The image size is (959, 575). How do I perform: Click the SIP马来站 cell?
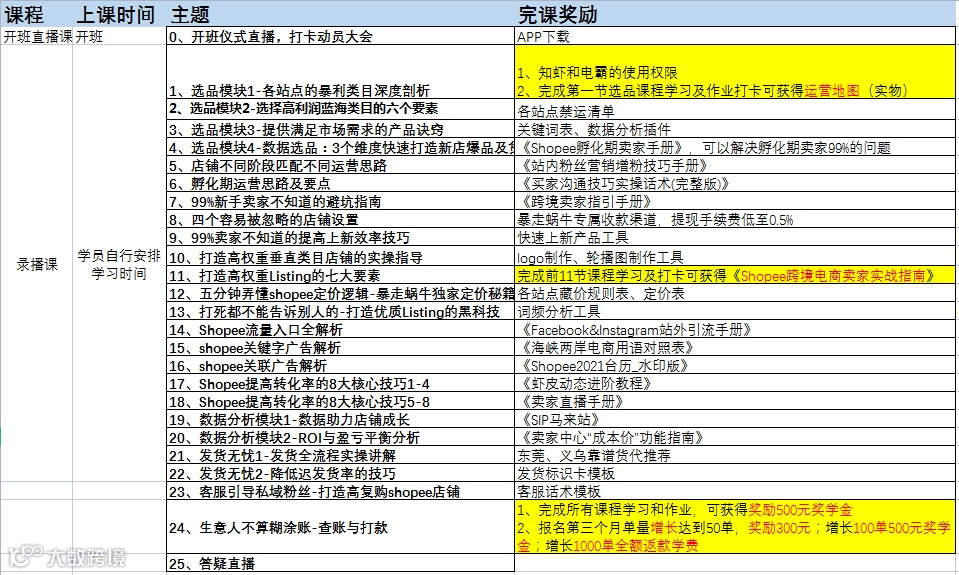(735, 420)
